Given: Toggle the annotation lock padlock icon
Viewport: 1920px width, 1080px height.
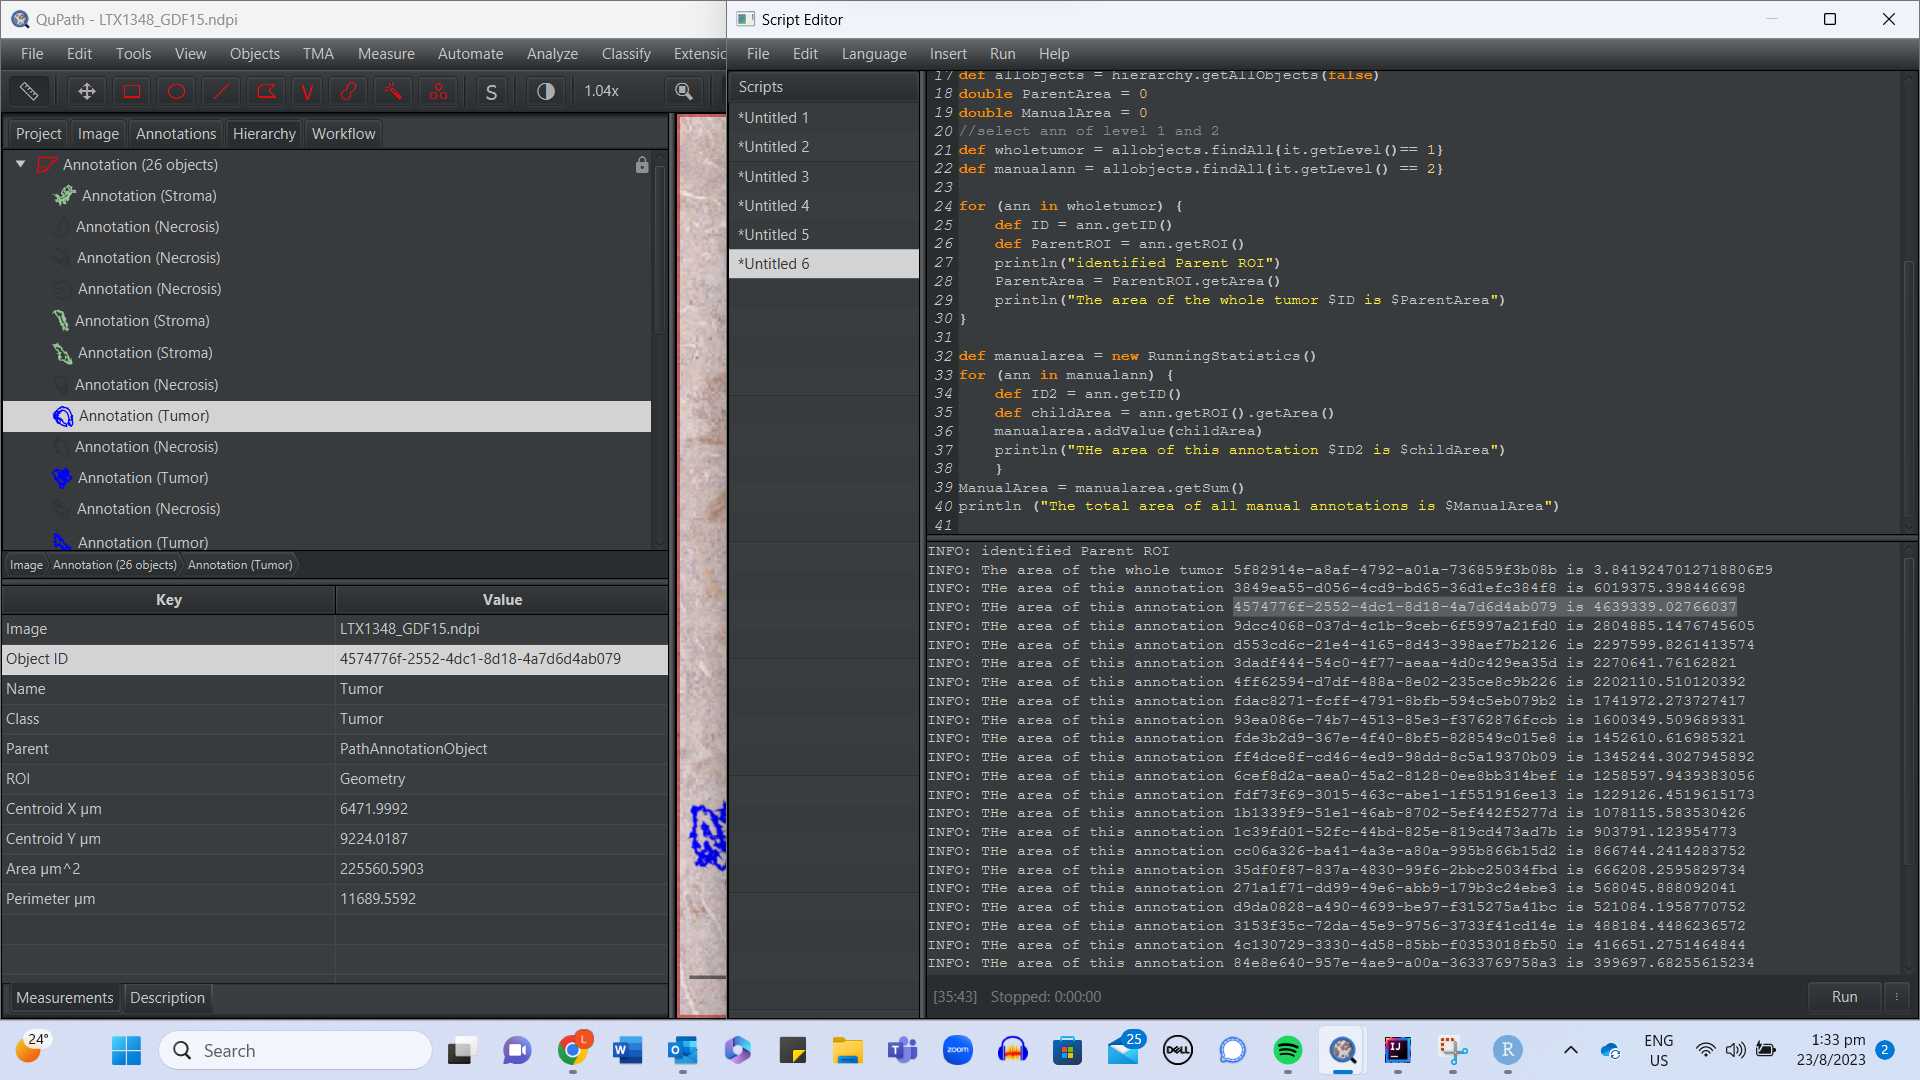Looking at the screenshot, I should click(x=642, y=165).
